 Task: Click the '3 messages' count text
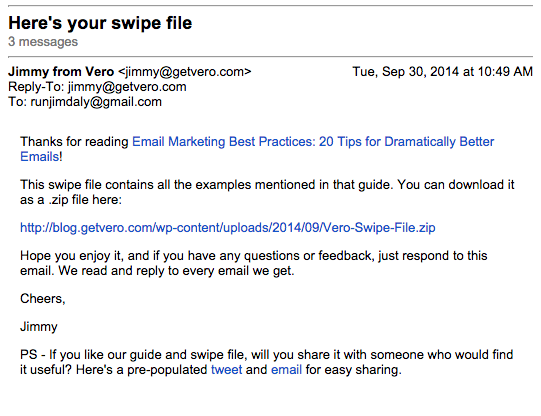(43, 42)
